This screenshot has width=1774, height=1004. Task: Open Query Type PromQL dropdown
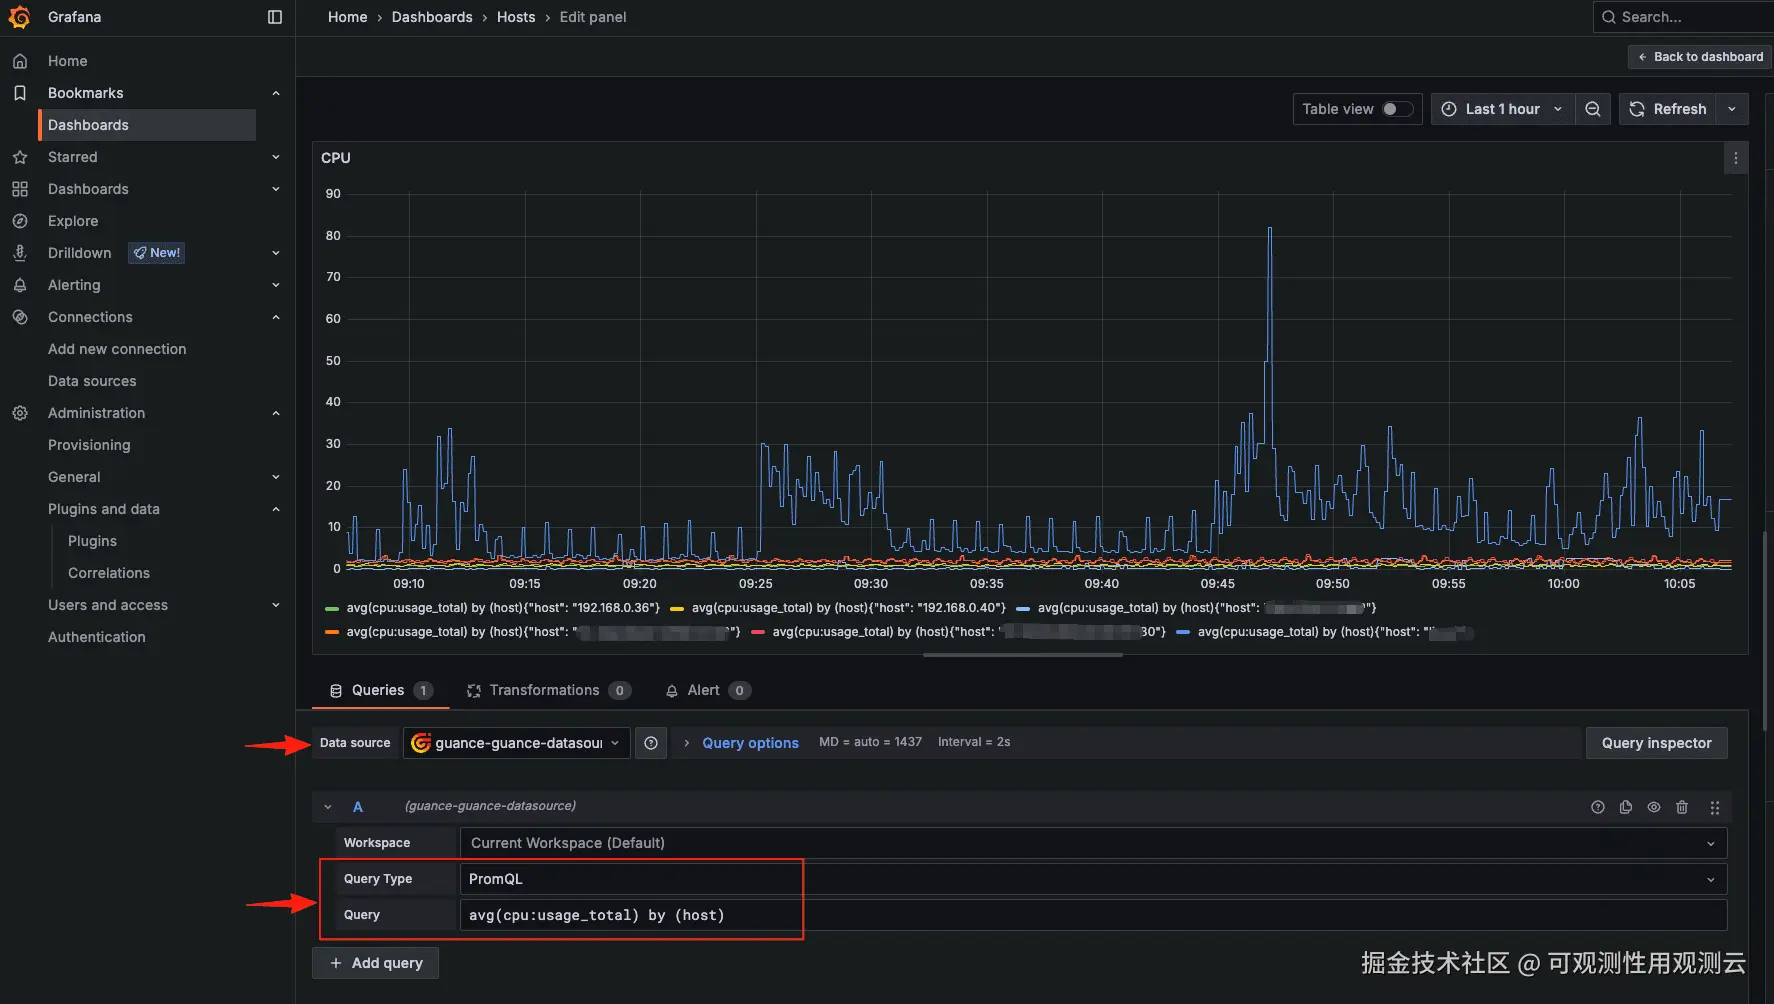(1092, 879)
